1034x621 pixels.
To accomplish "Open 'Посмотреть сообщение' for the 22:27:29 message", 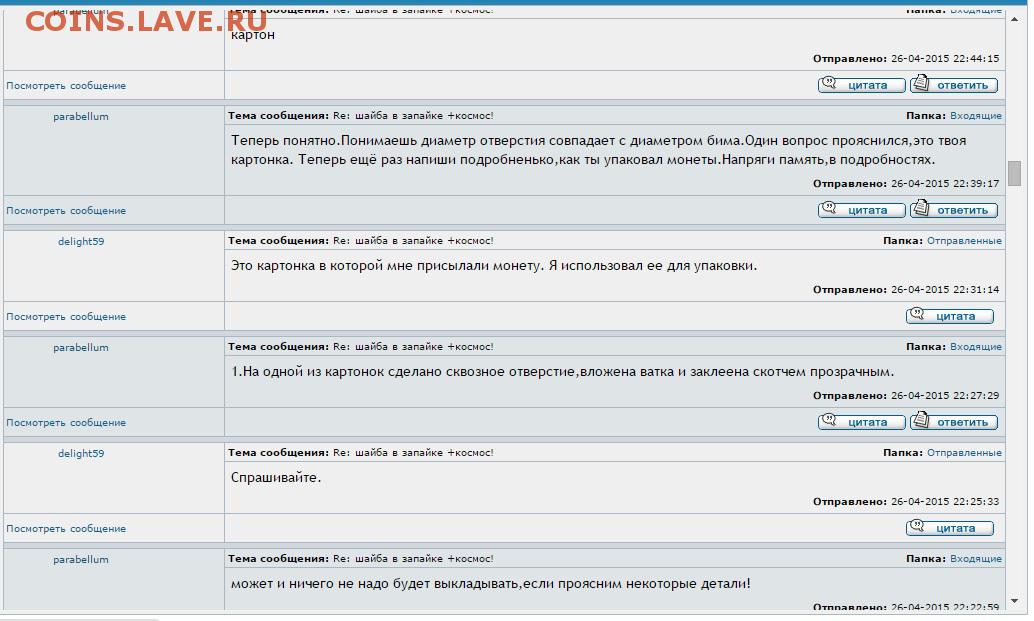I will (66, 423).
